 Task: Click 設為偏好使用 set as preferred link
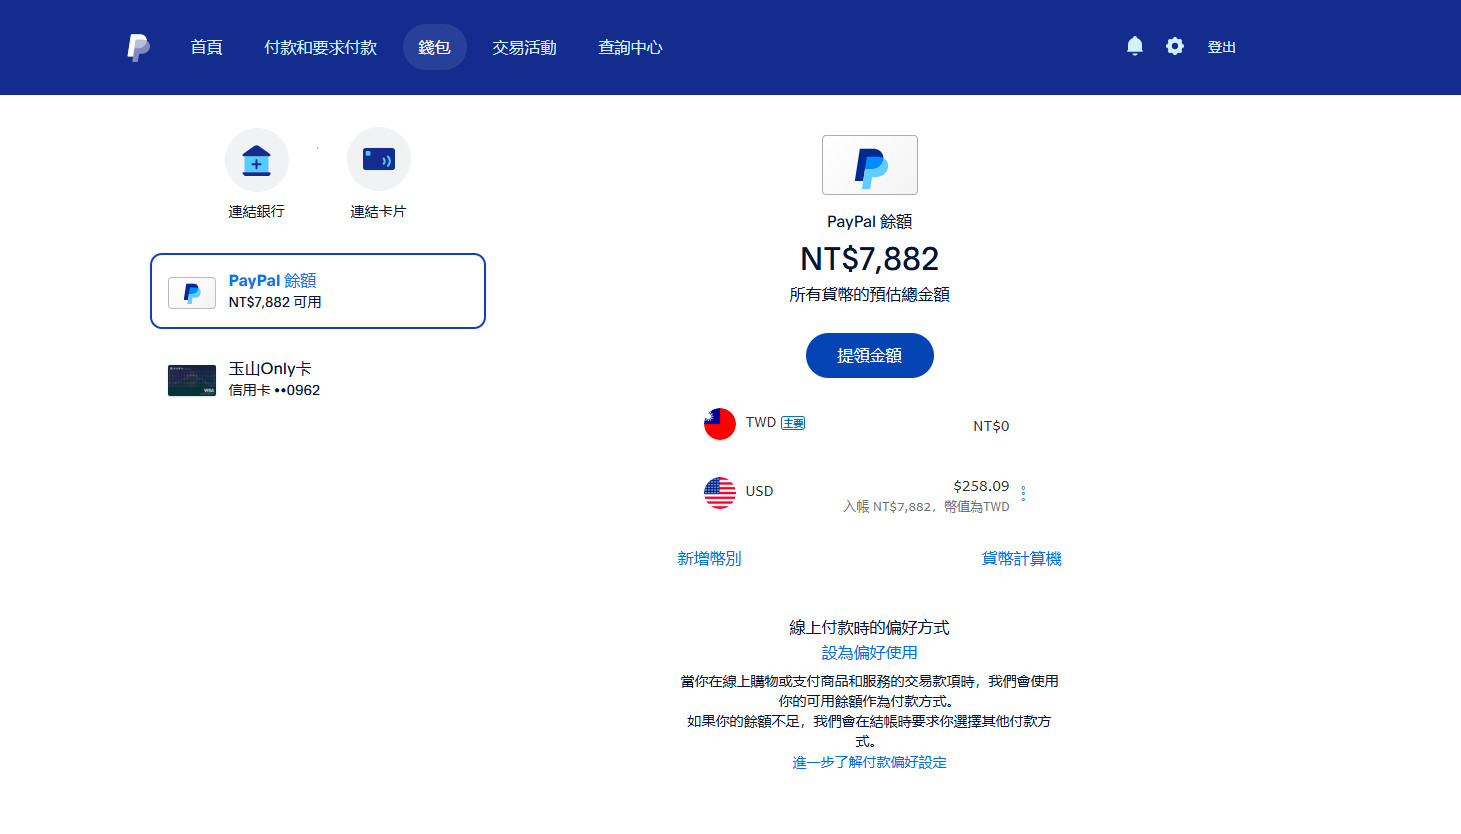tap(869, 652)
